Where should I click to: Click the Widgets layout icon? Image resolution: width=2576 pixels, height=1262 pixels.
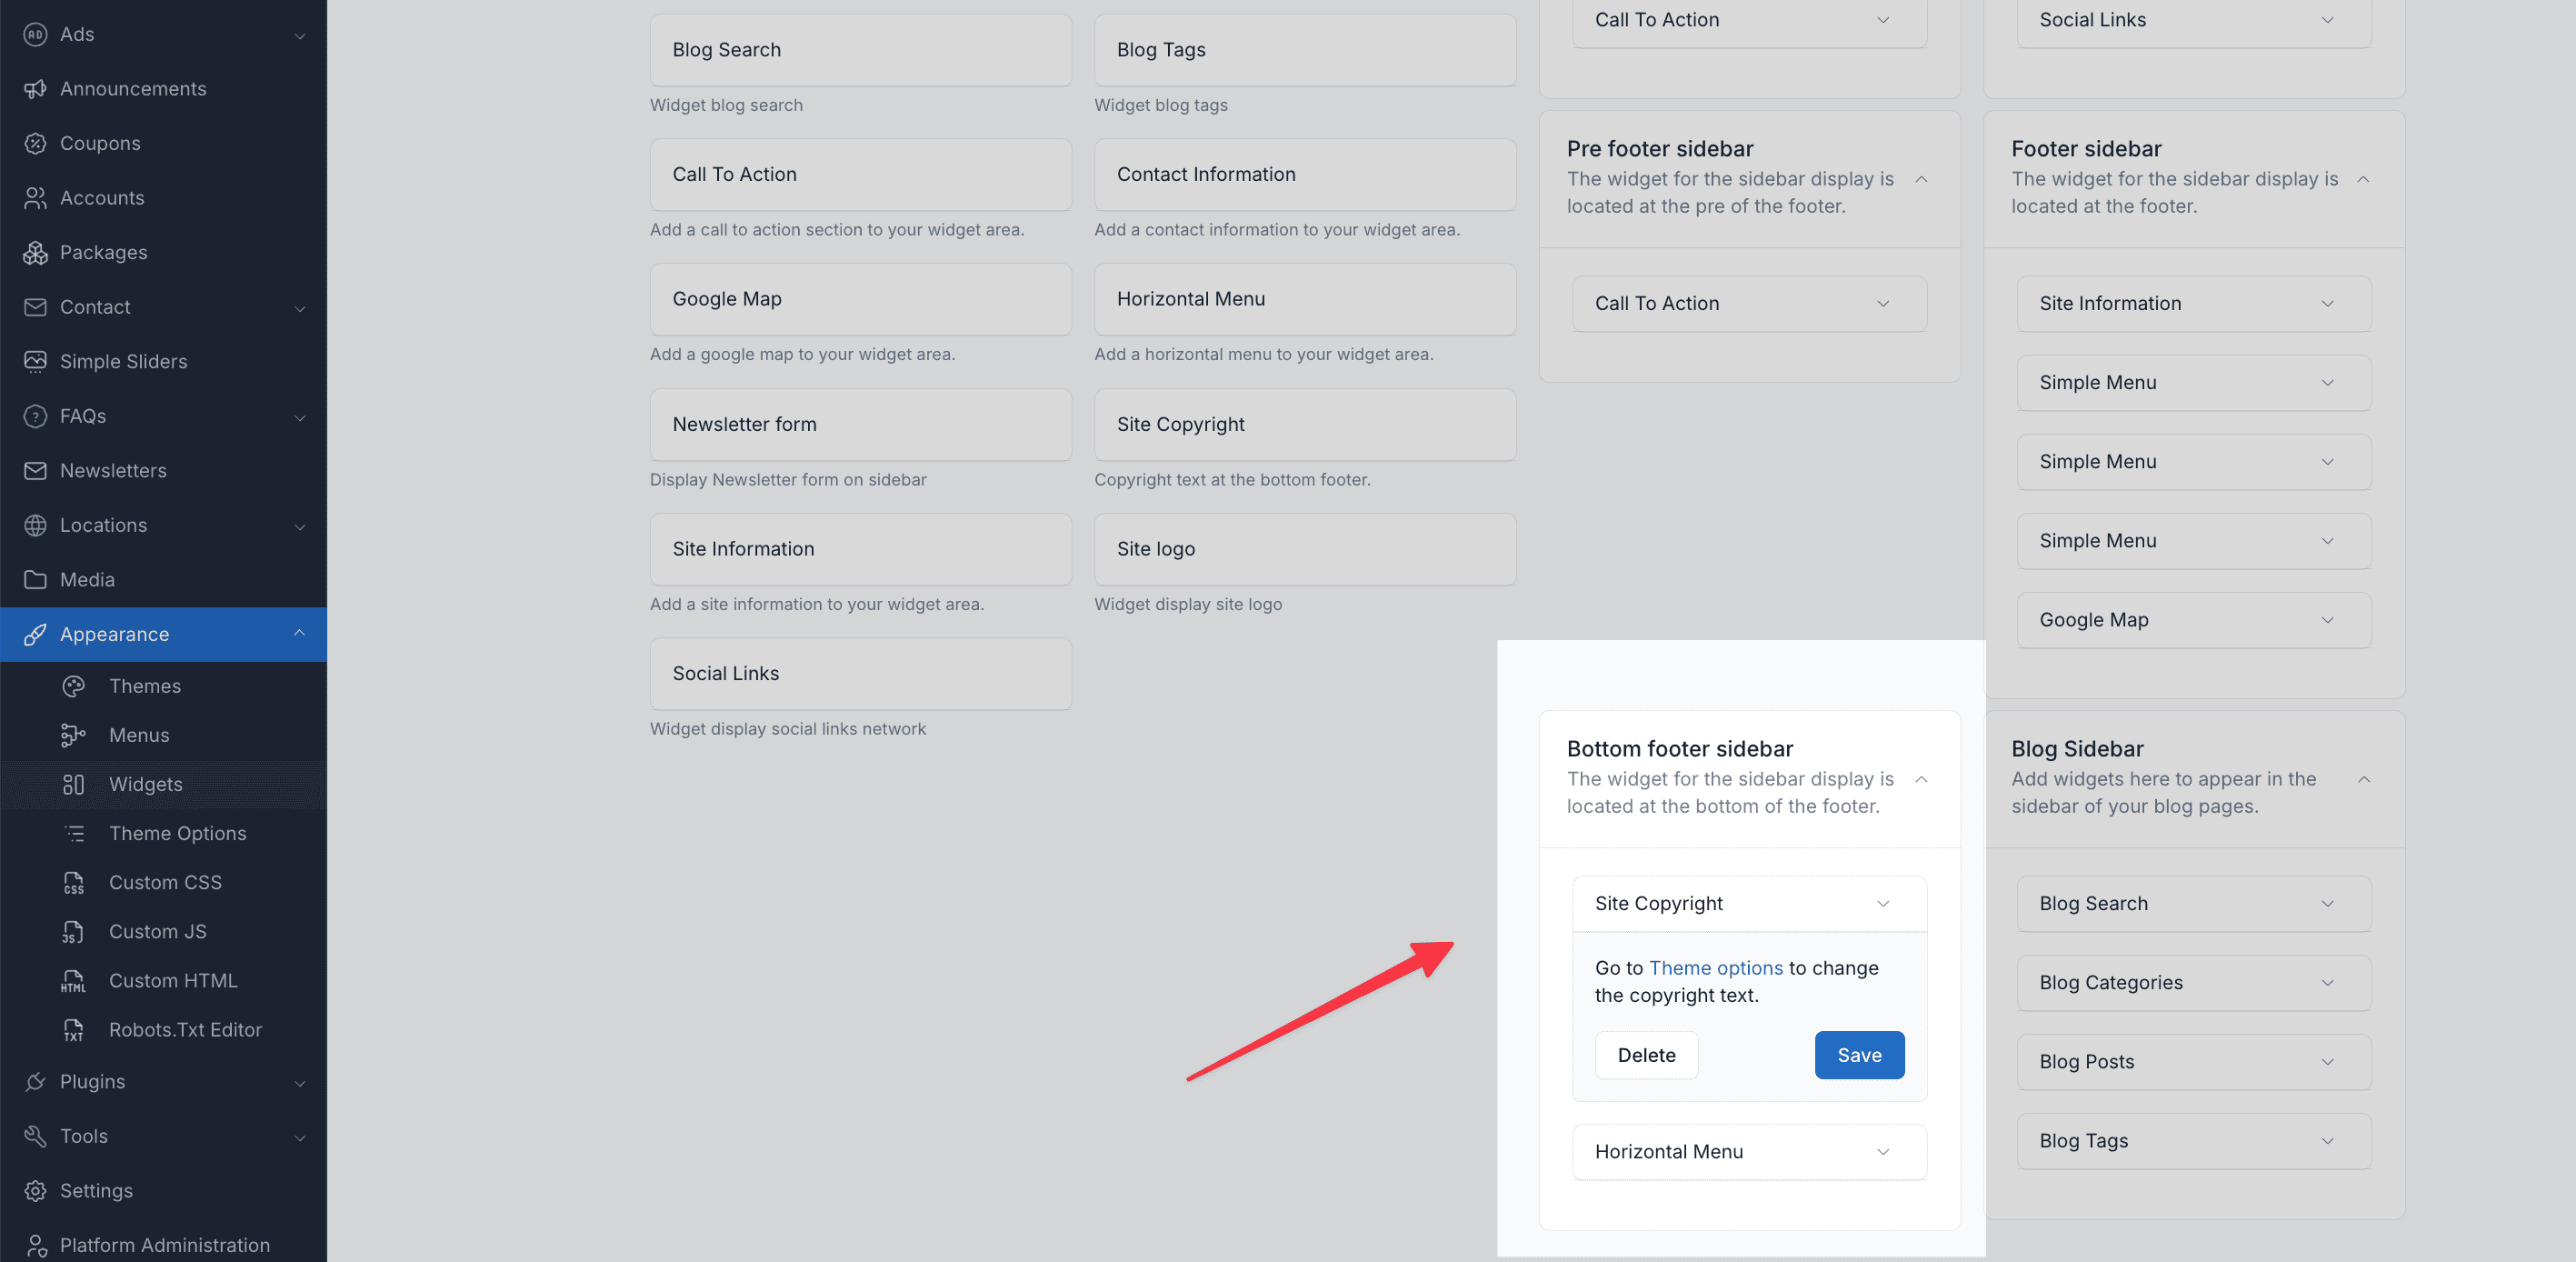coord(73,784)
